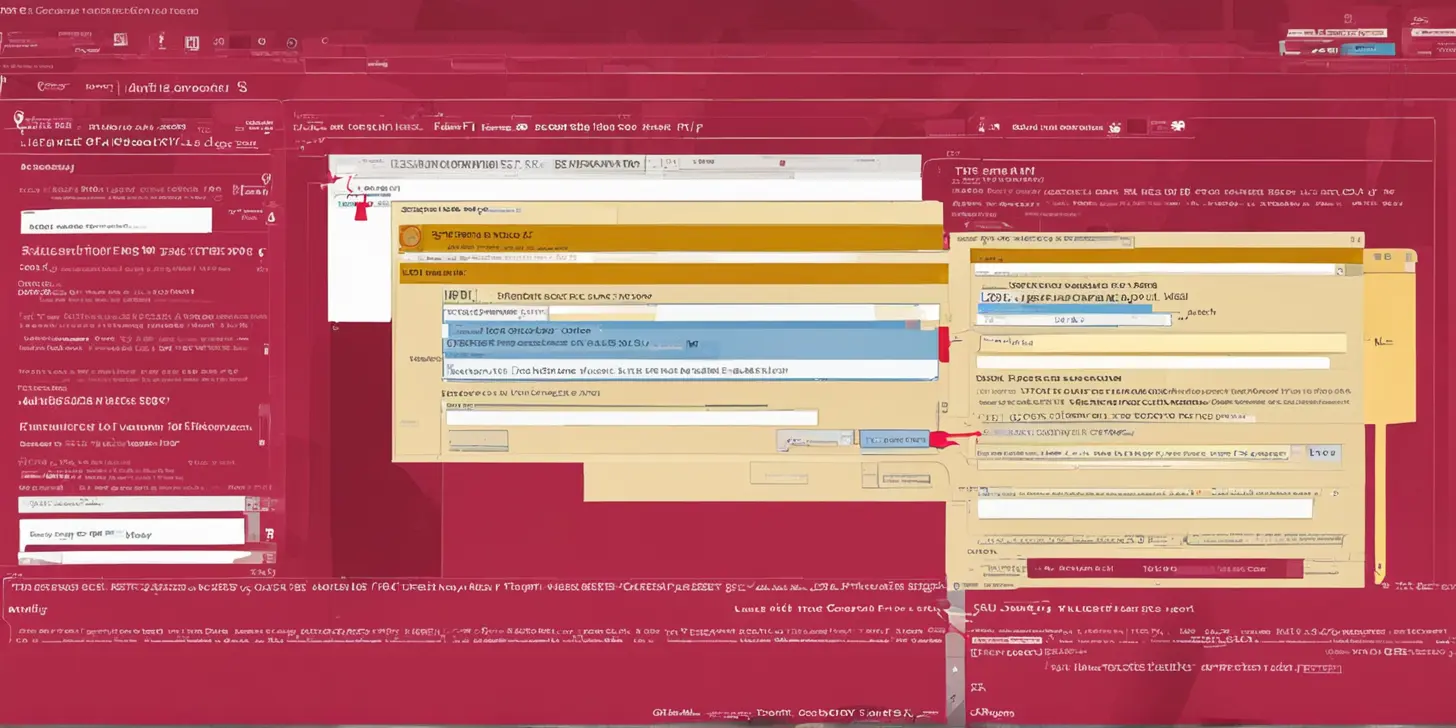Click the small icon ending the right dialog's top field
This screenshot has height=728, width=1456.
coord(1340,270)
